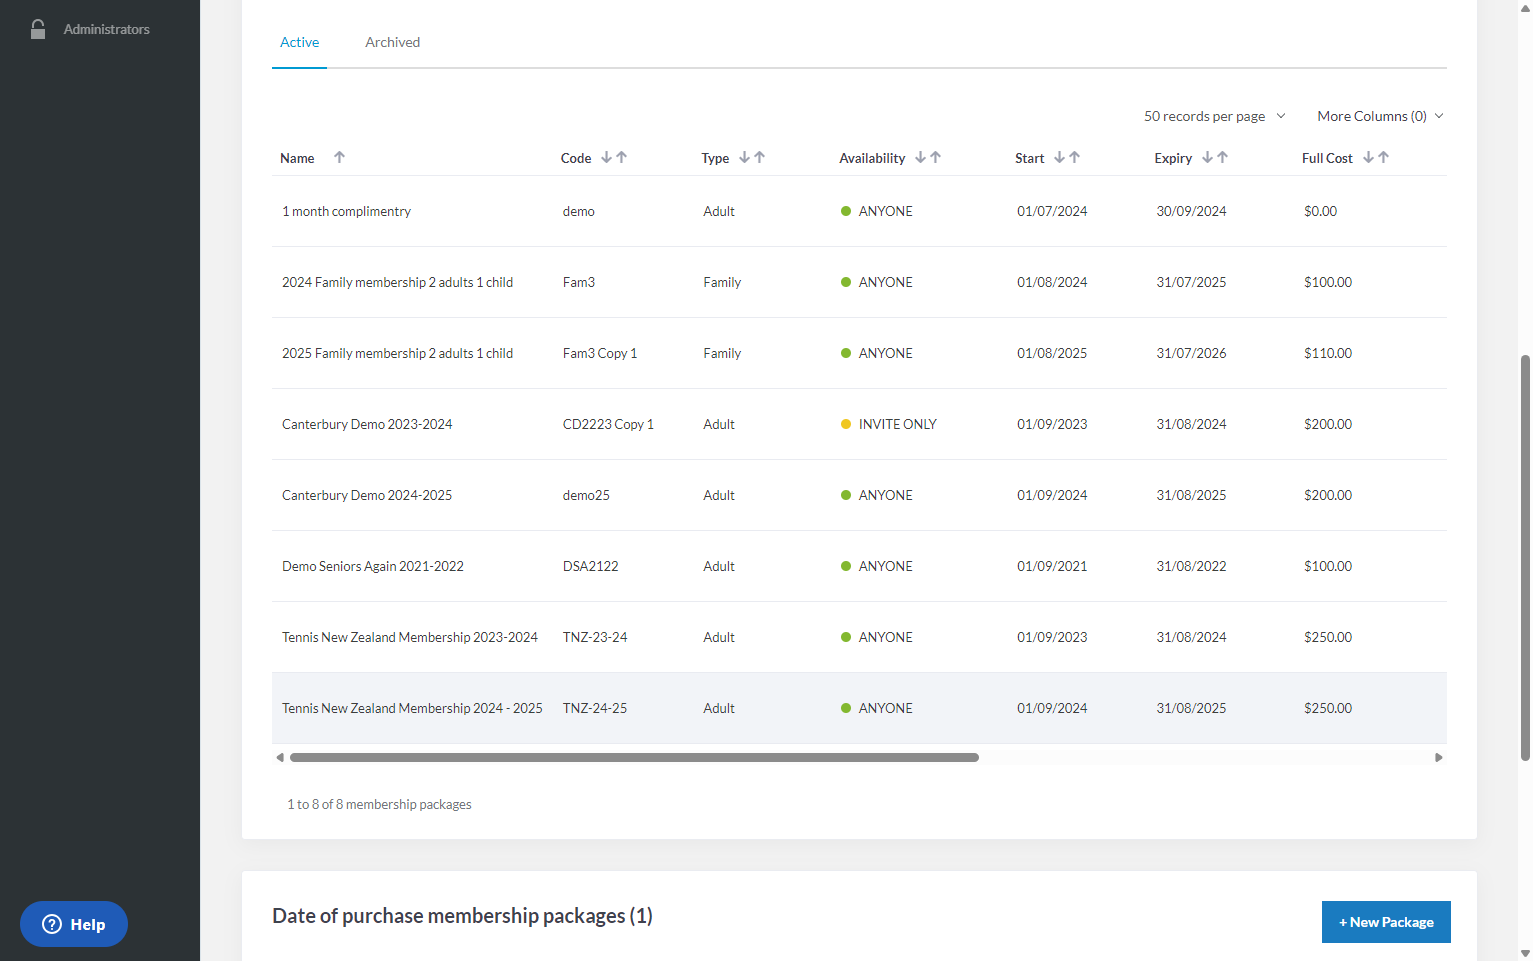Sort Availability column ascending arrow
This screenshot has width=1533, height=961.
[936, 157]
